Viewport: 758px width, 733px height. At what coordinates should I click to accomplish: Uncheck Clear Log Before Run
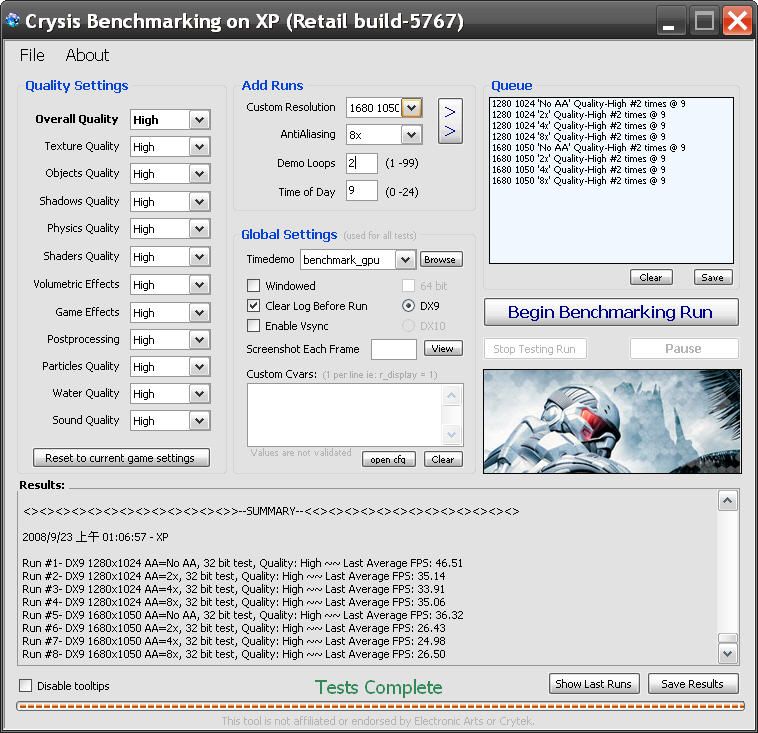[253, 306]
